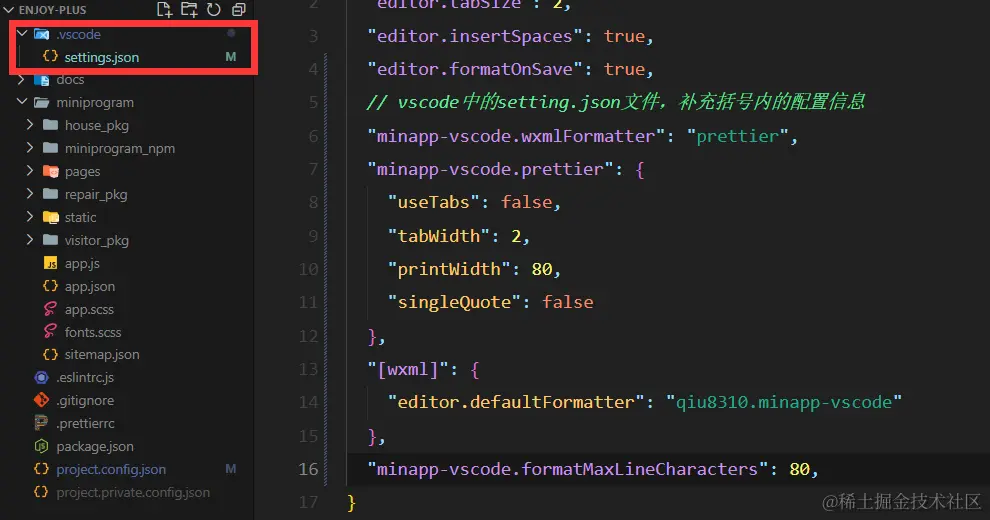The image size is (990, 520).
Task: Expand the pages folder chevron
Action: [x=30, y=170]
